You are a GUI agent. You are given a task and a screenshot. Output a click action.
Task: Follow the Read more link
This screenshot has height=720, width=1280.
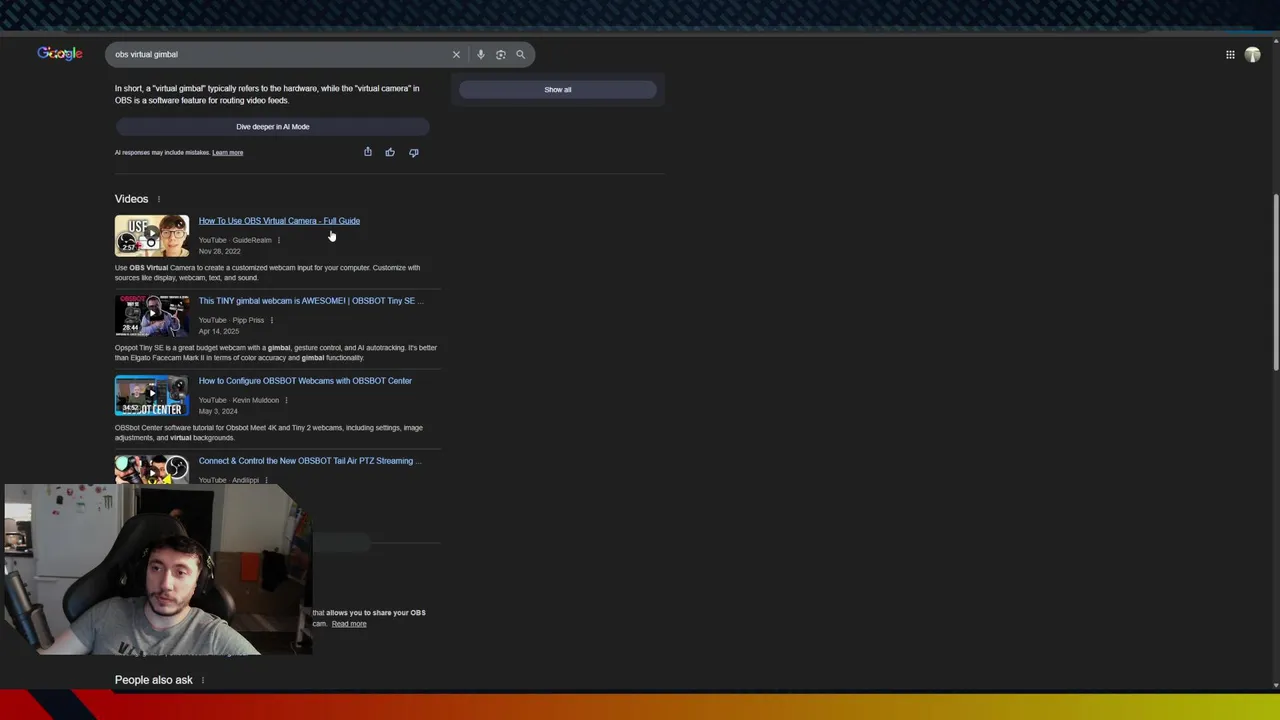tap(349, 624)
